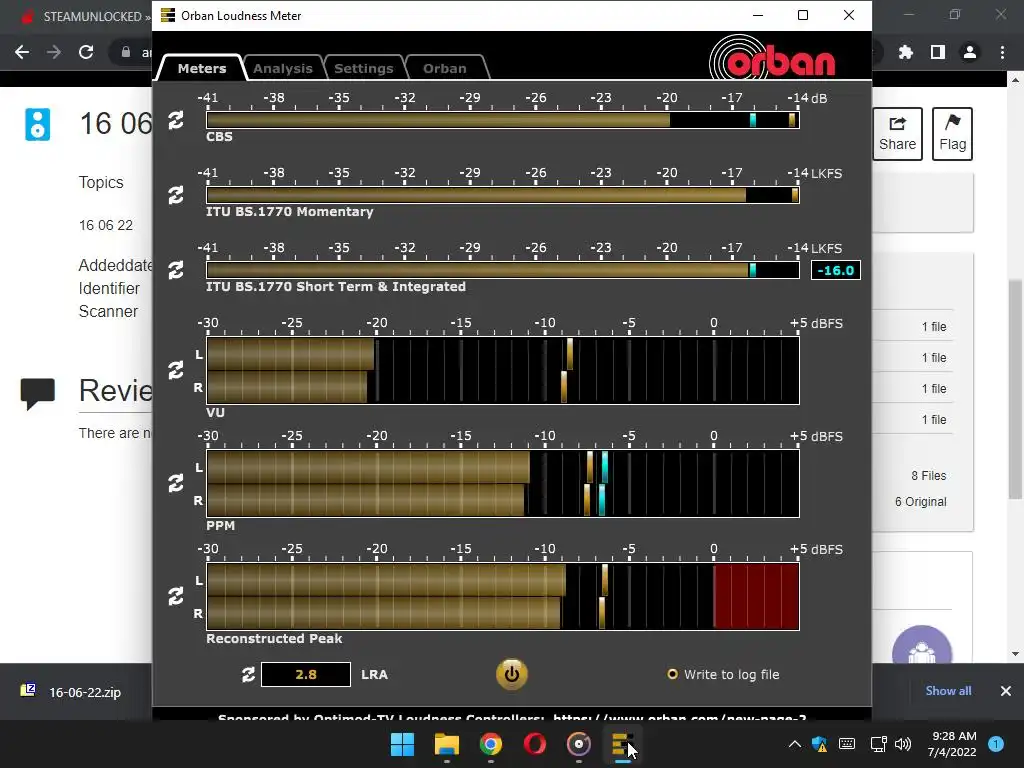Click the CBS loudness meter bar

coord(503,120)
